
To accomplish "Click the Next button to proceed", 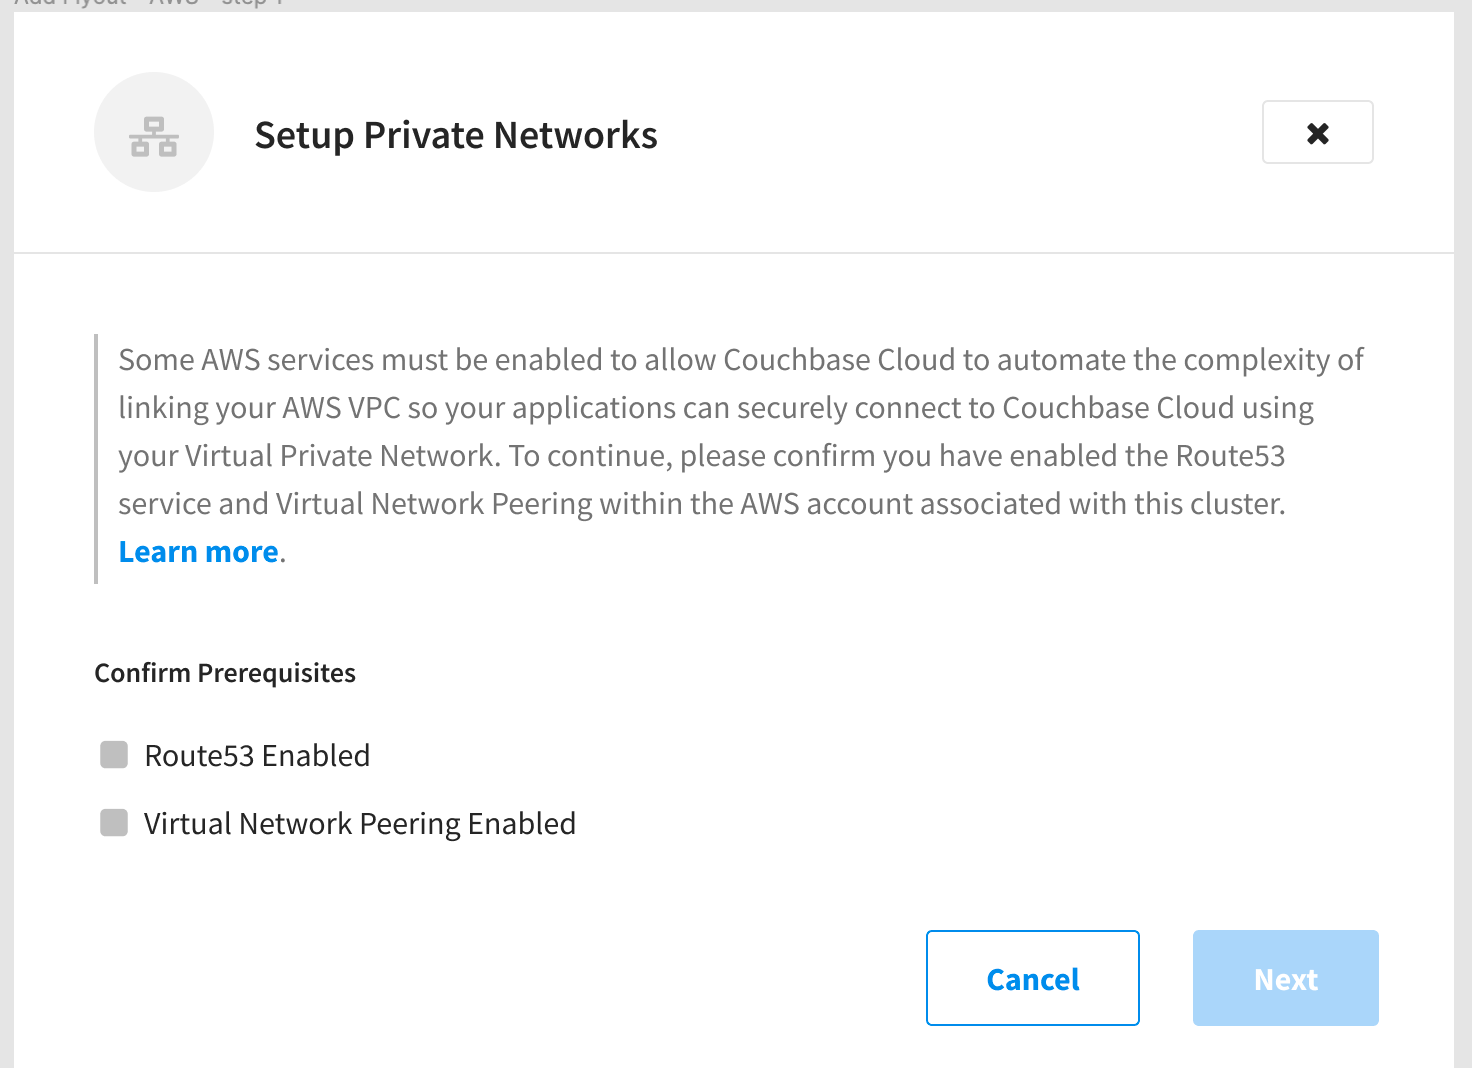I will tap(1285, 978).
